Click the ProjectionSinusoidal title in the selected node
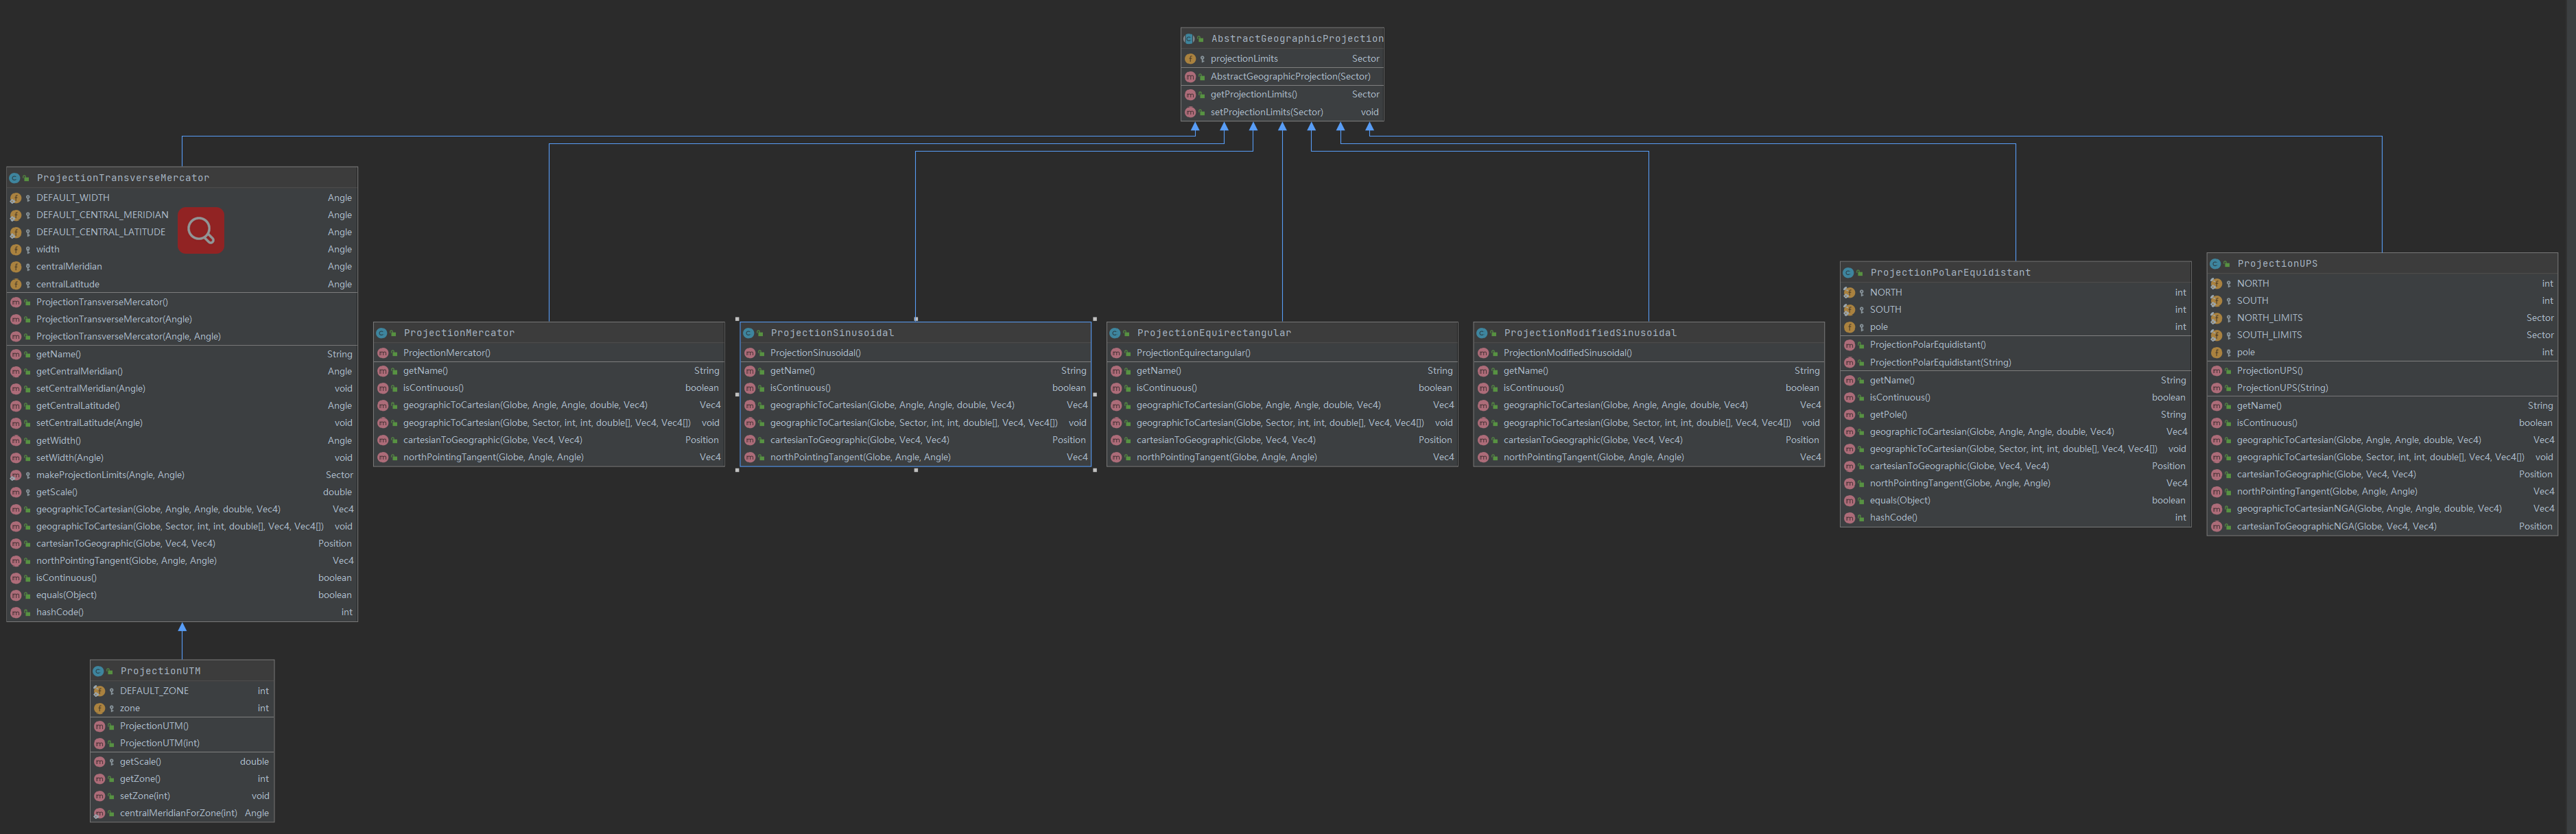Viewport: 2576px width, 834px height. coord(832,333)
